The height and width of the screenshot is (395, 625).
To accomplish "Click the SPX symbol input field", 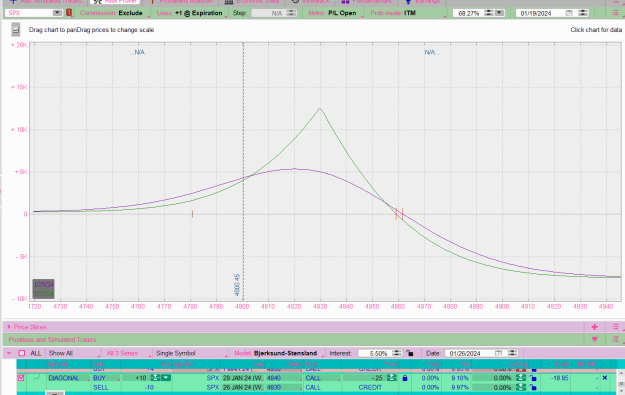I will click(29, 13).
